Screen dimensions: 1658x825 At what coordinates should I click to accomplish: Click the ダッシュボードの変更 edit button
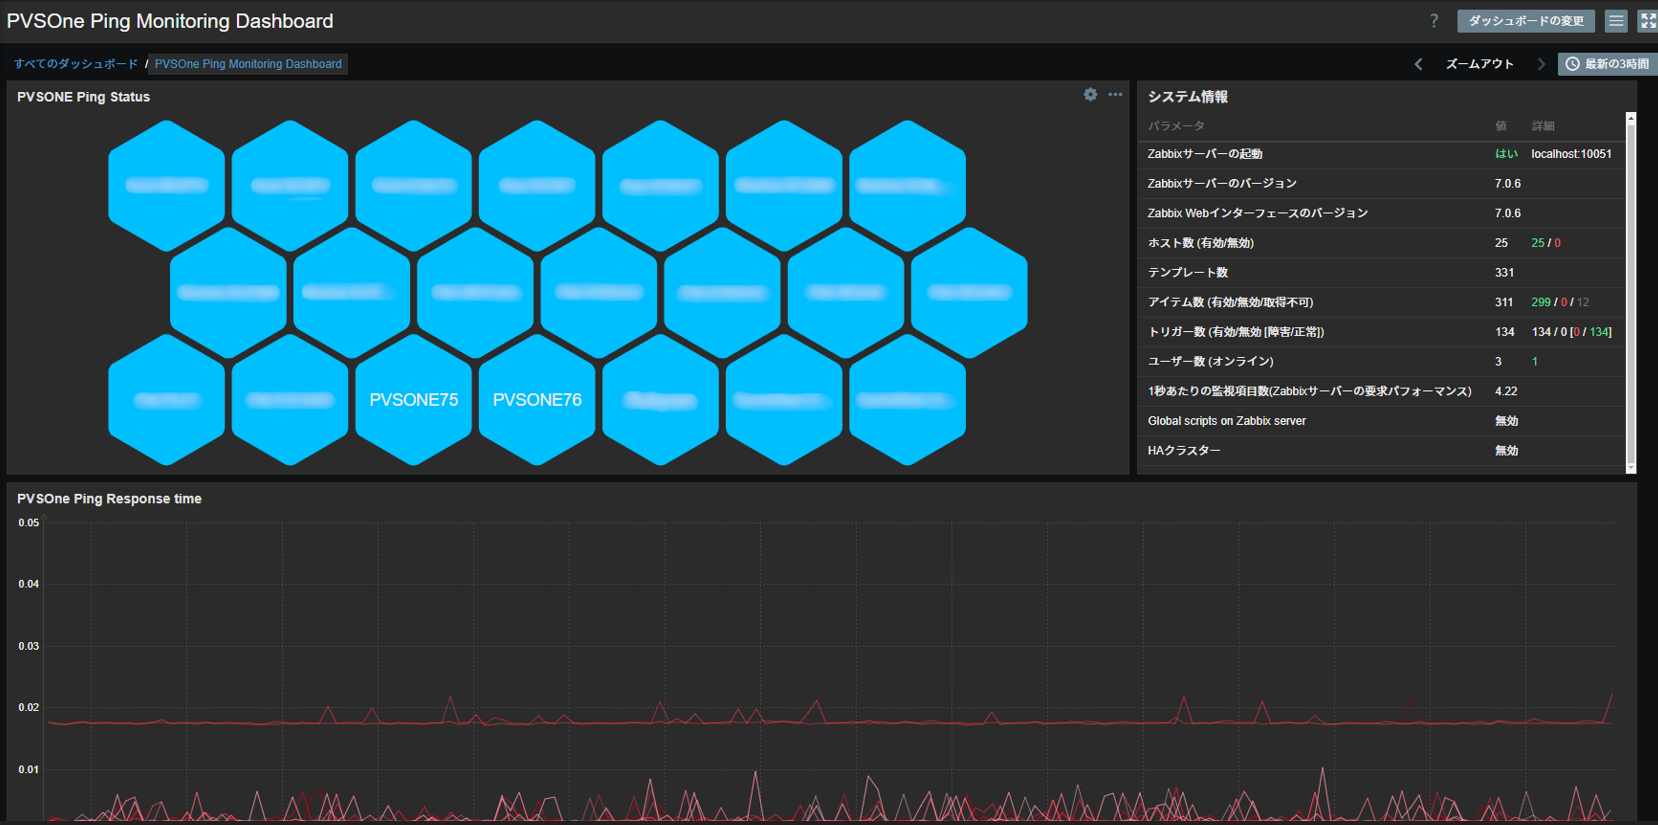tap(1526, 21)
